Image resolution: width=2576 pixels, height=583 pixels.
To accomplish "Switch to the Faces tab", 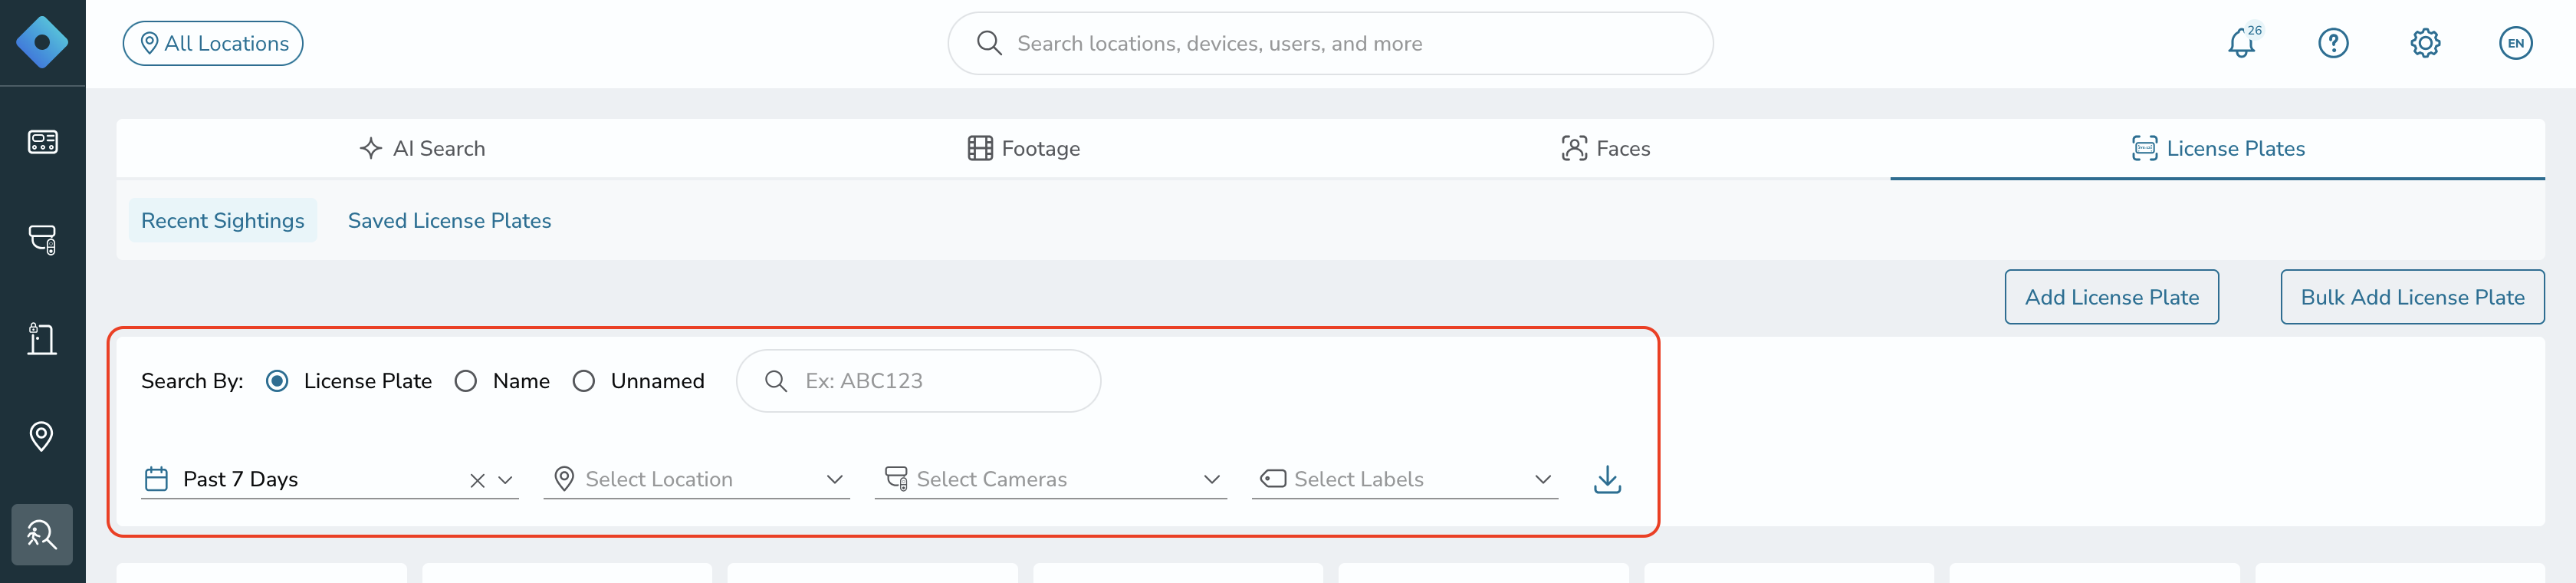I will (1605, 149).
